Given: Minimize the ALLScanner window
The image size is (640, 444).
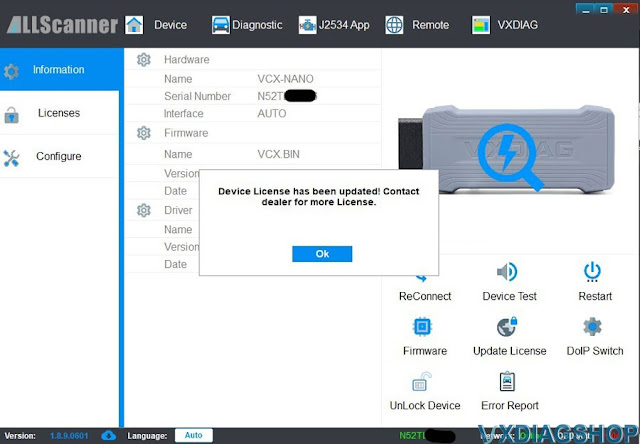Looking at the screenshot, I should [x=586, y=9].
